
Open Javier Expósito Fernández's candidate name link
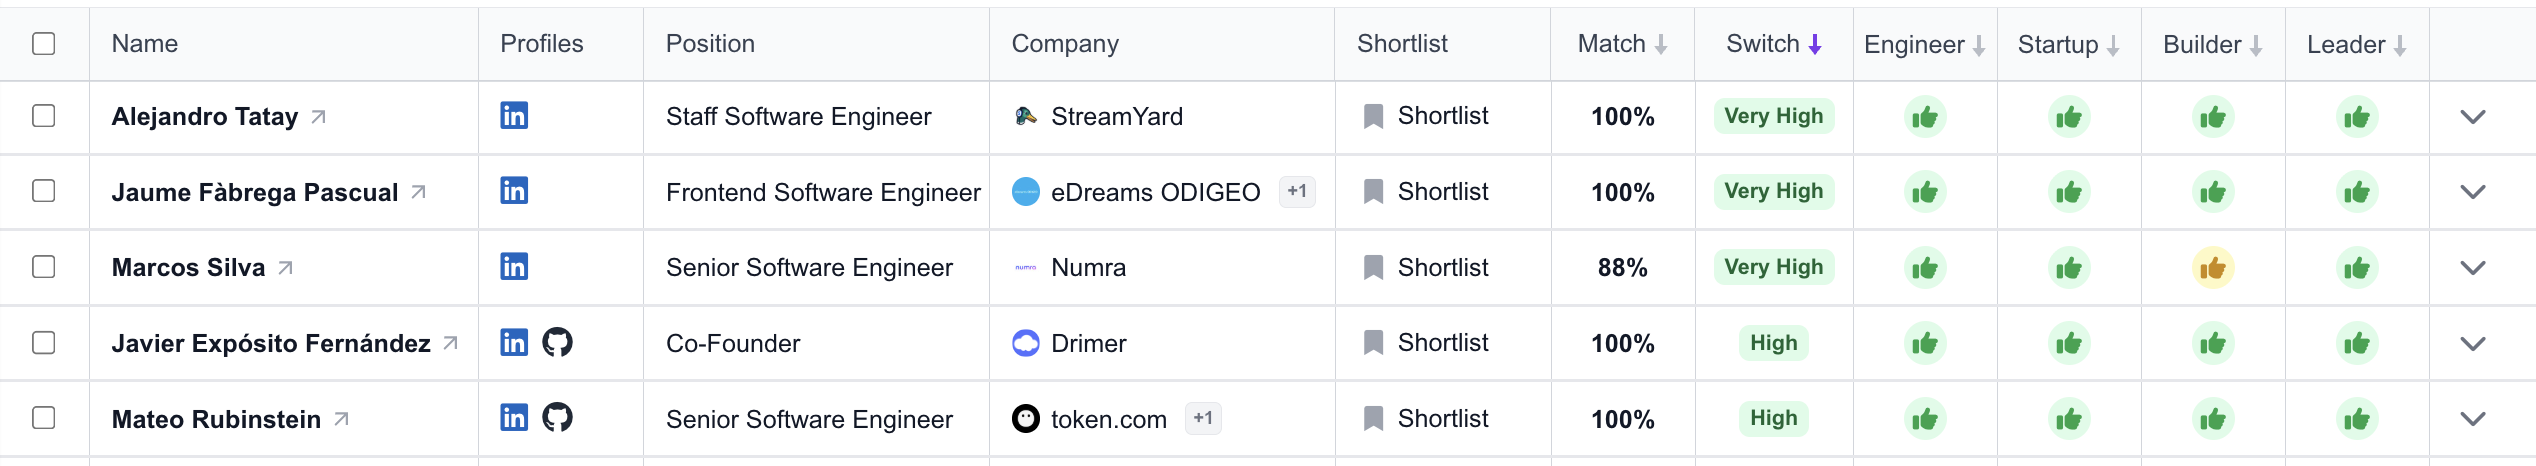[271, 344]
